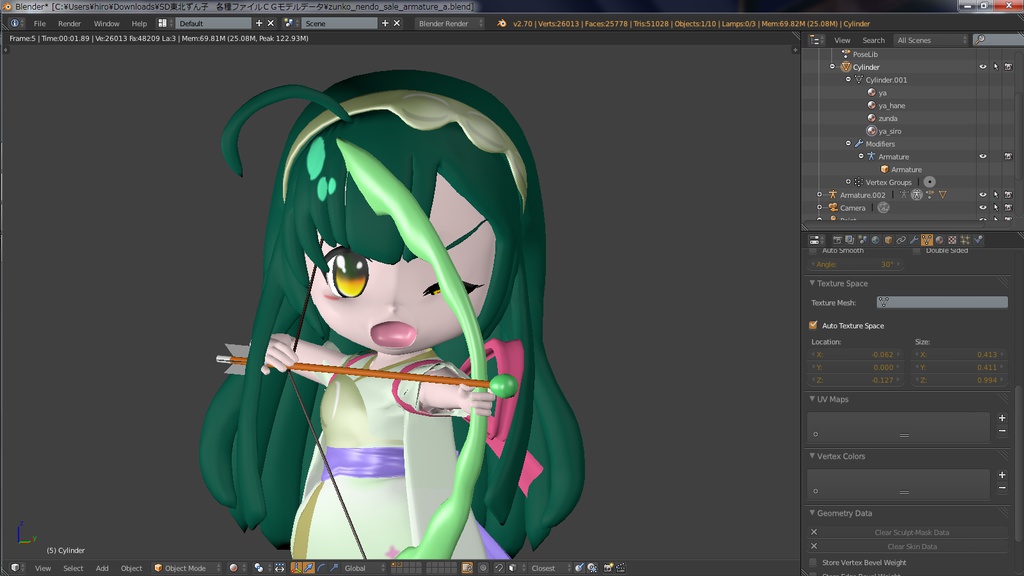Open the Object Constraints tab
Screen dimensions: 1024x576
point(900,239)
